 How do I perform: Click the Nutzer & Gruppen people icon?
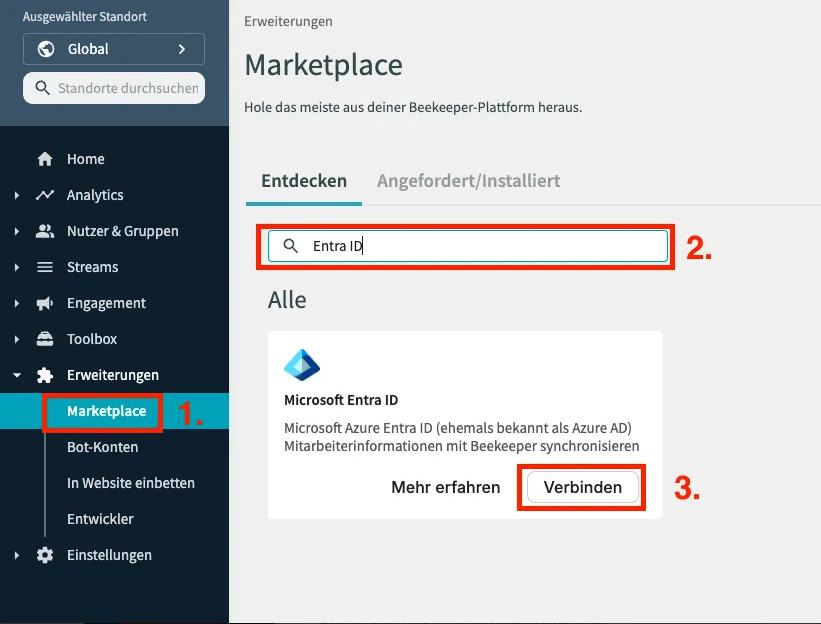tap(45, 231)
